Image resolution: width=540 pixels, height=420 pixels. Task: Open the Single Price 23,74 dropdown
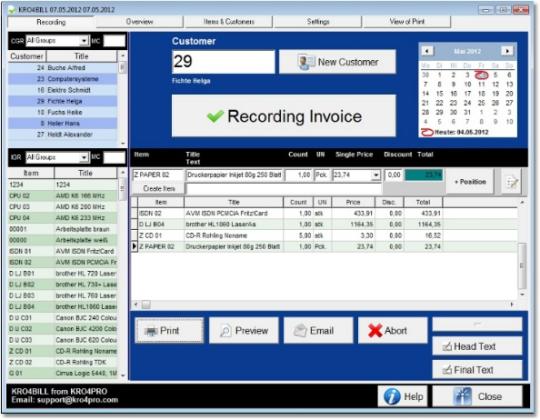pyautogui.click(x=376, y=175)
